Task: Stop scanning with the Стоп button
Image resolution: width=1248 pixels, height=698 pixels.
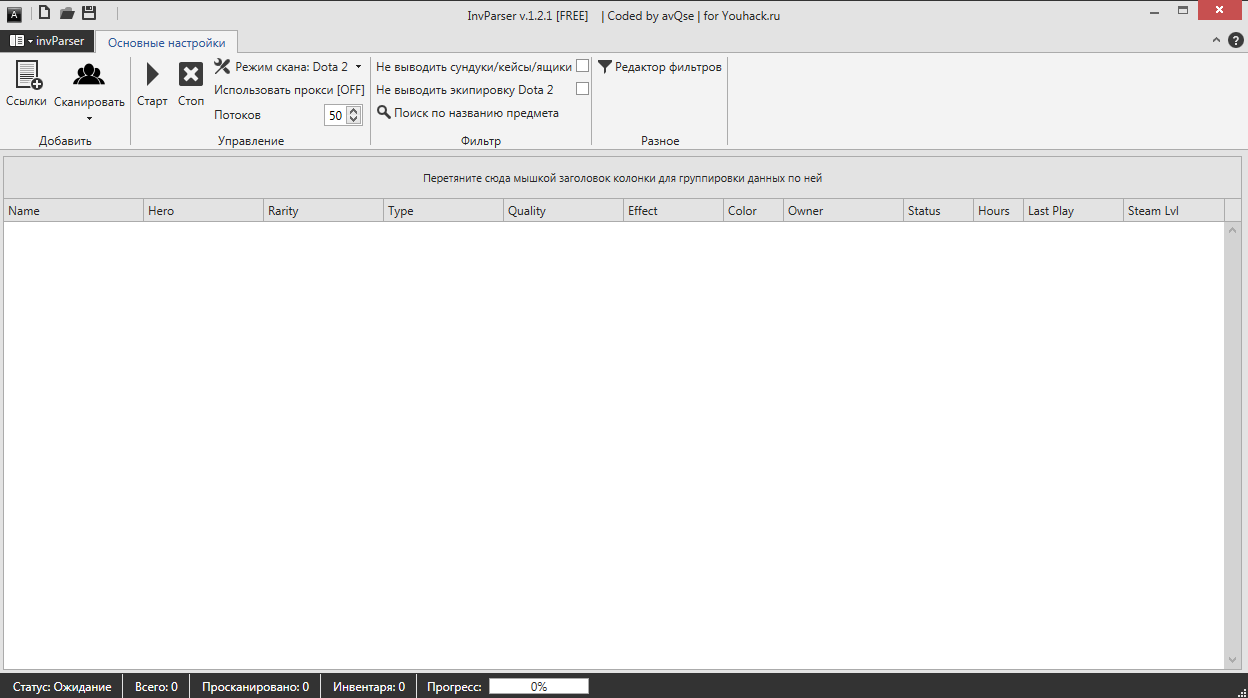Action: (x=191, y=84)
